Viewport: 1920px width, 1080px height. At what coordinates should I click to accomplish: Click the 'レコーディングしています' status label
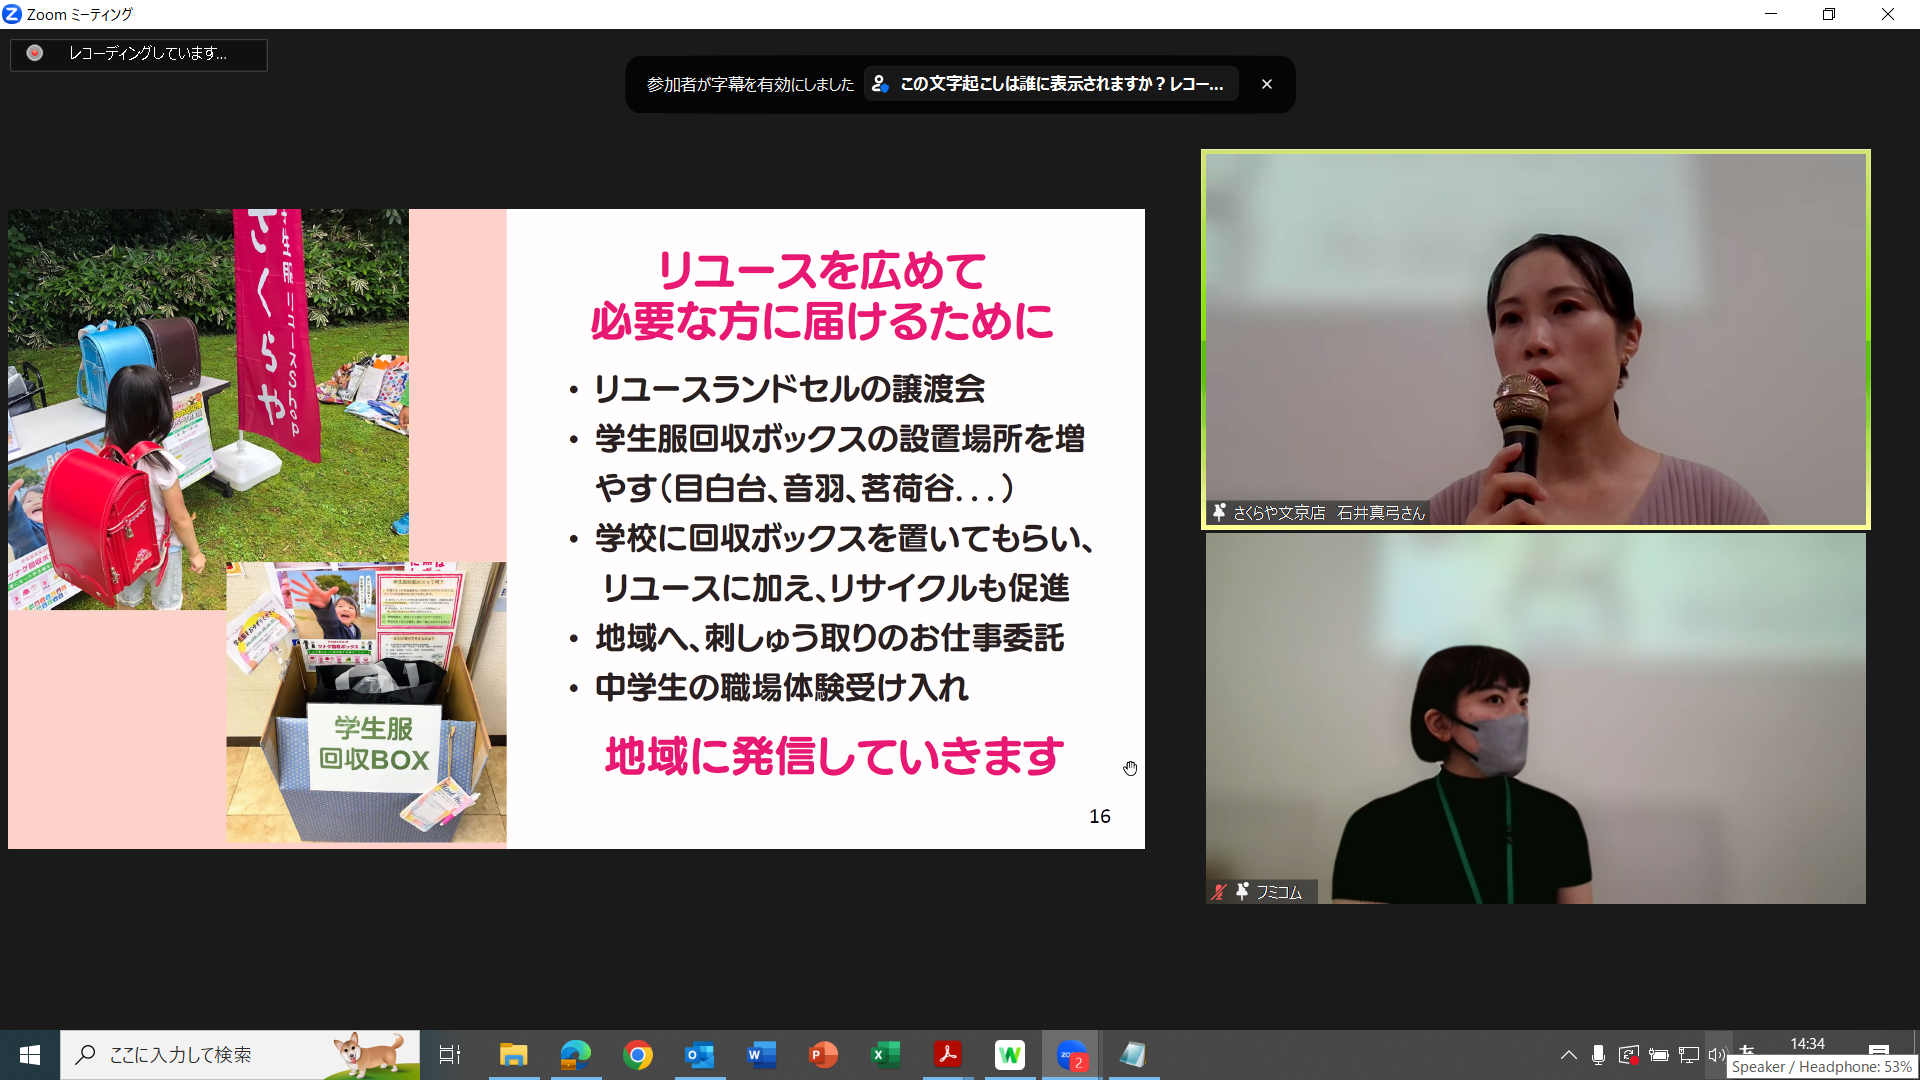[x=148, y=53]
